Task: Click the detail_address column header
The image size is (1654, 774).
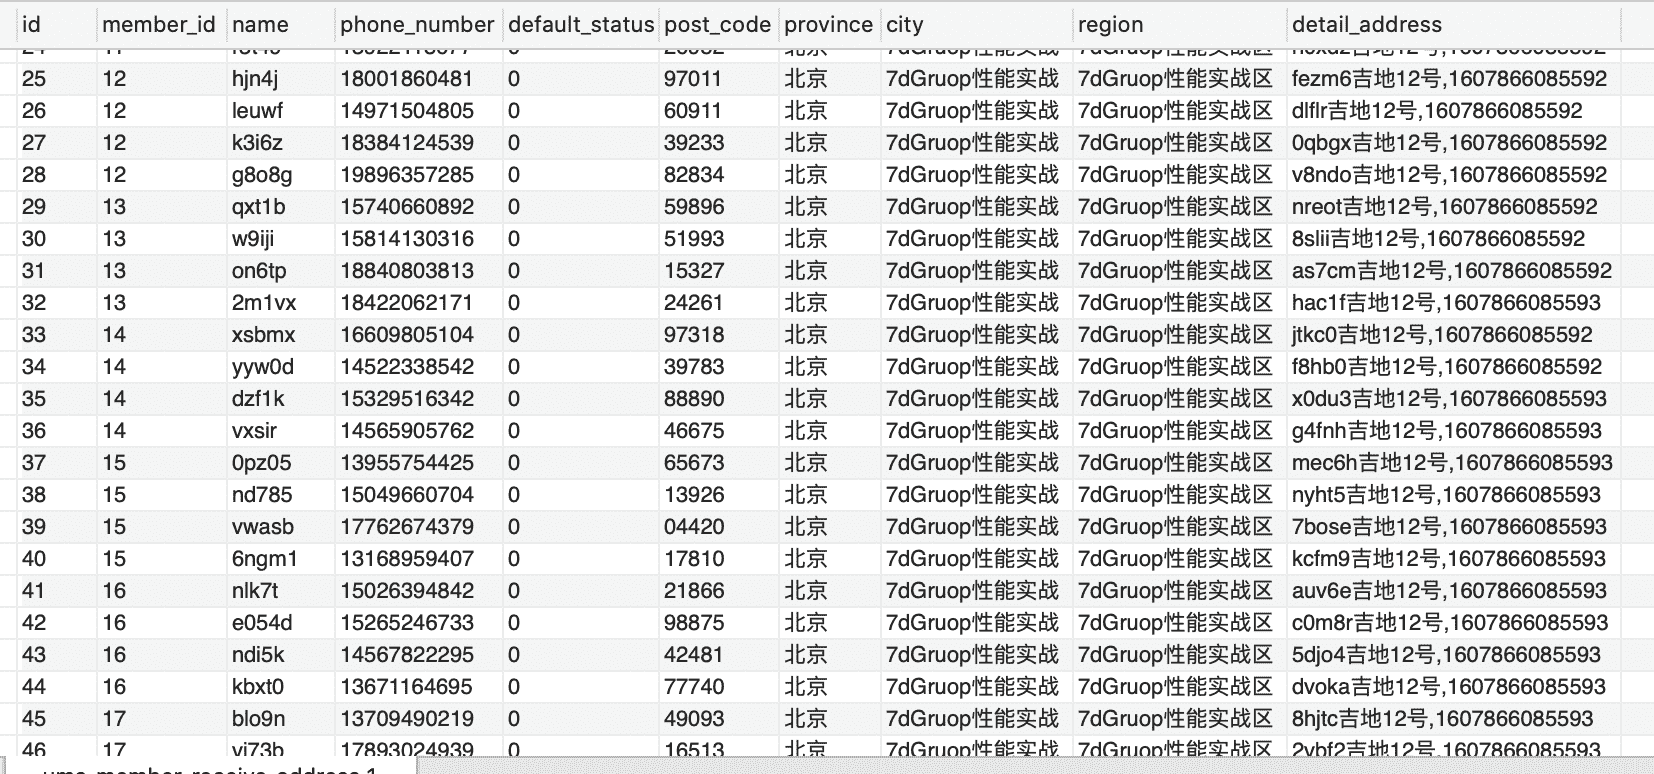Action: (1366, 25)
